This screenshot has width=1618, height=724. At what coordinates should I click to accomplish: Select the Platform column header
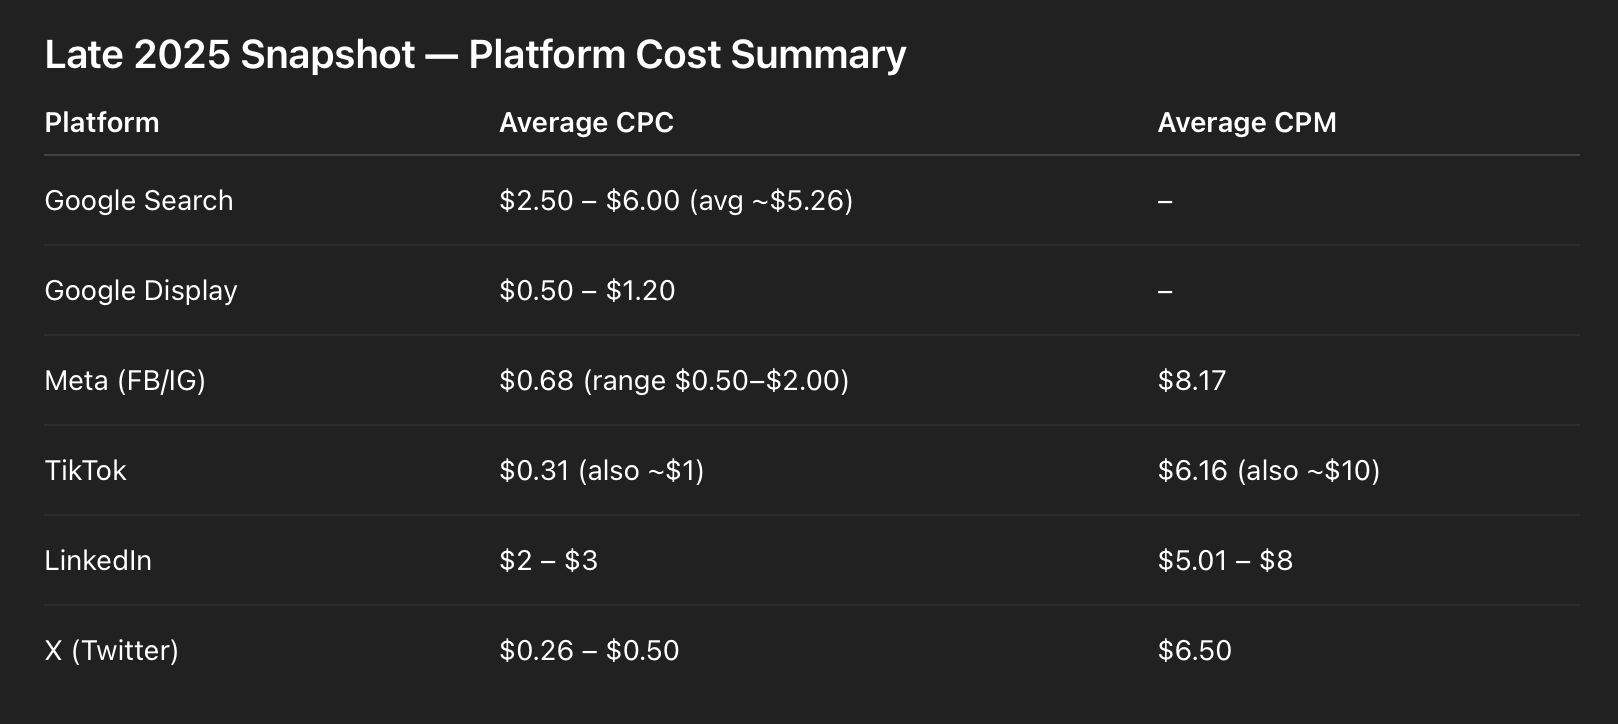tap(102, 122)
